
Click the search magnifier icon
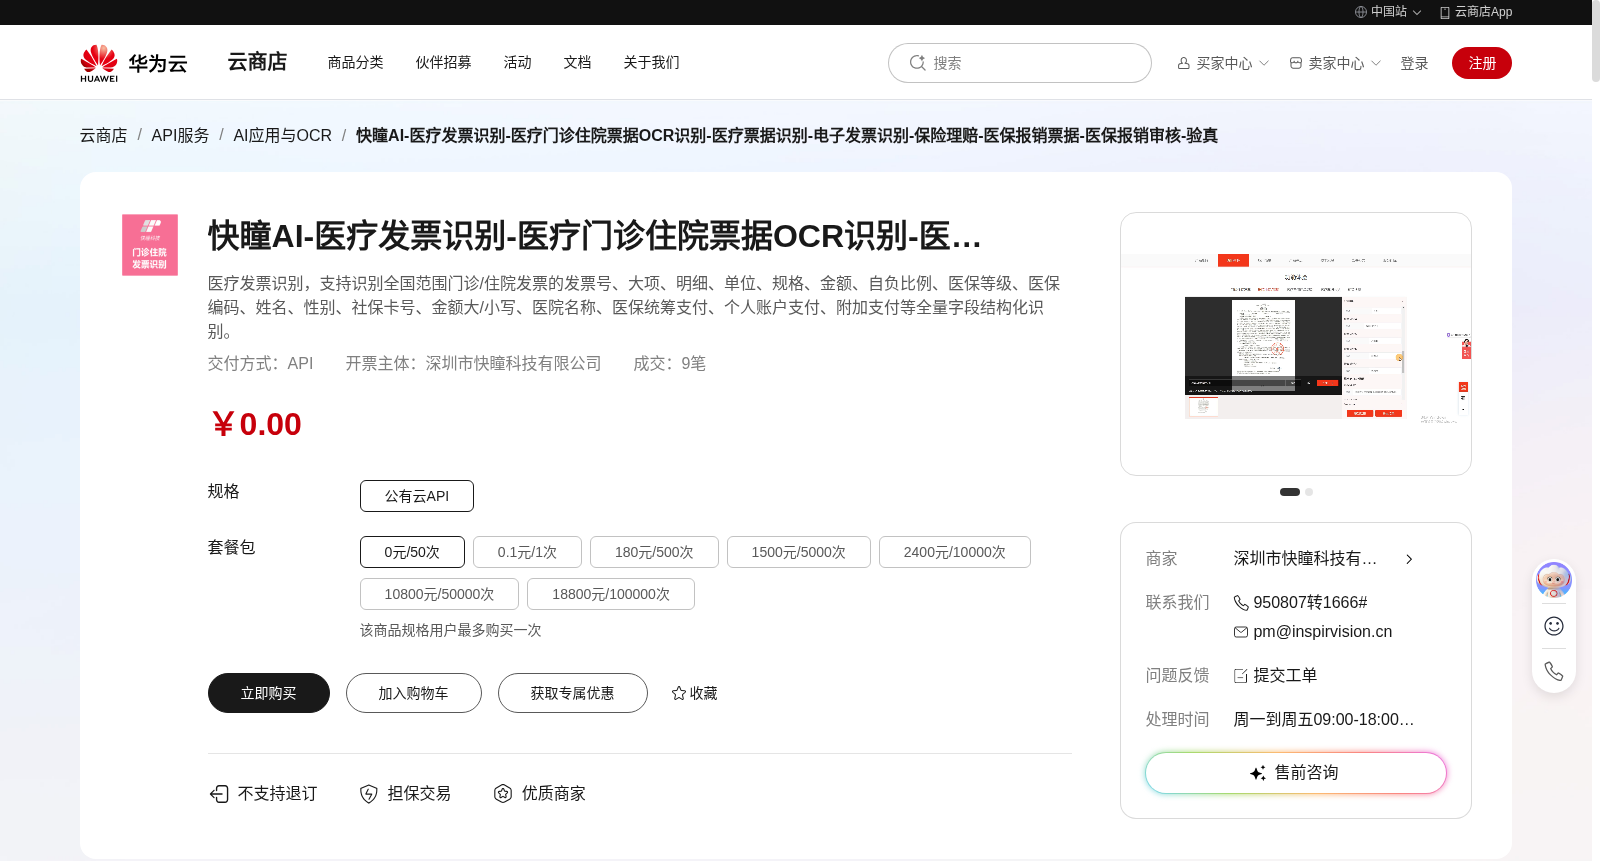click(917, 63)
